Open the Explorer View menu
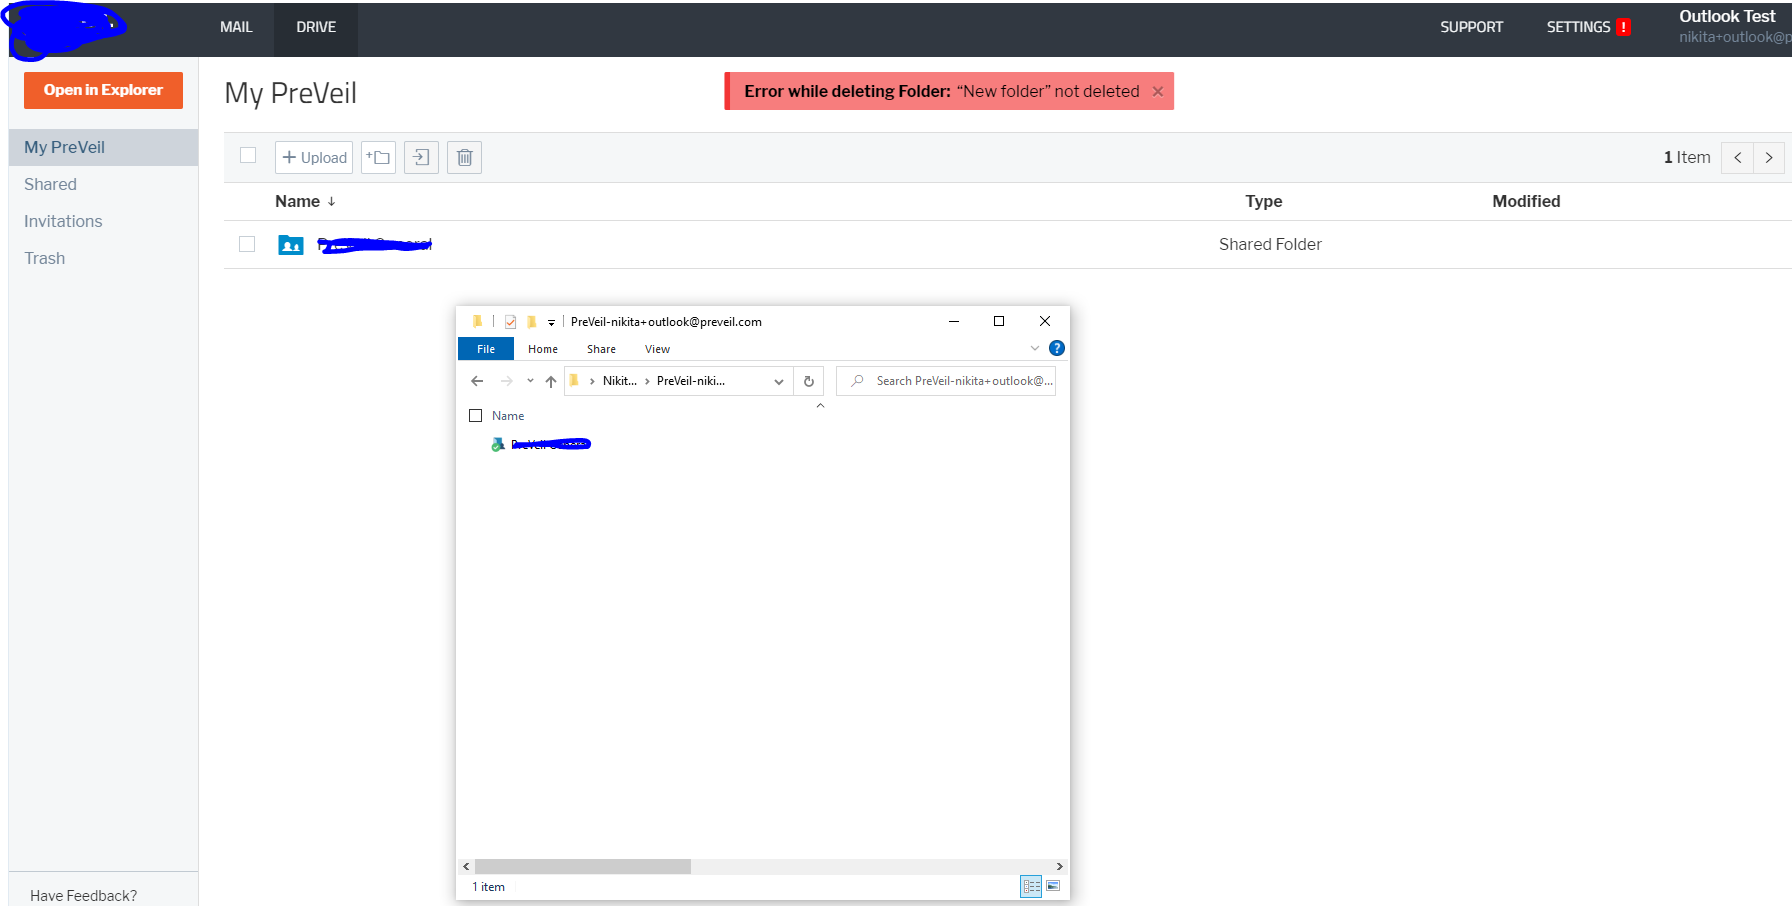The image size is (1792, 906). (657, 348)
